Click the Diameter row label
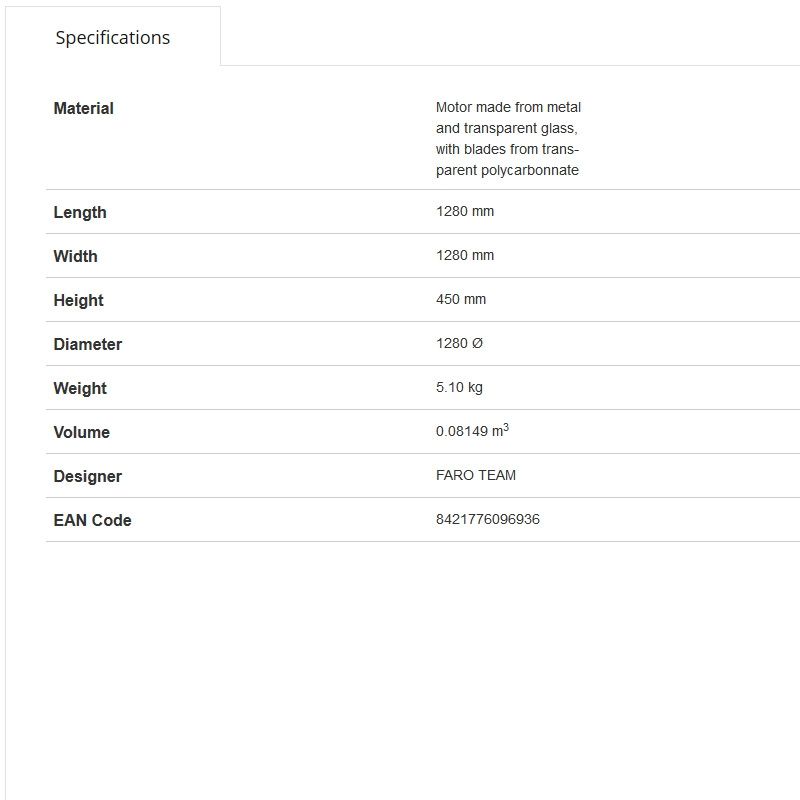 (x=87, y=344)
